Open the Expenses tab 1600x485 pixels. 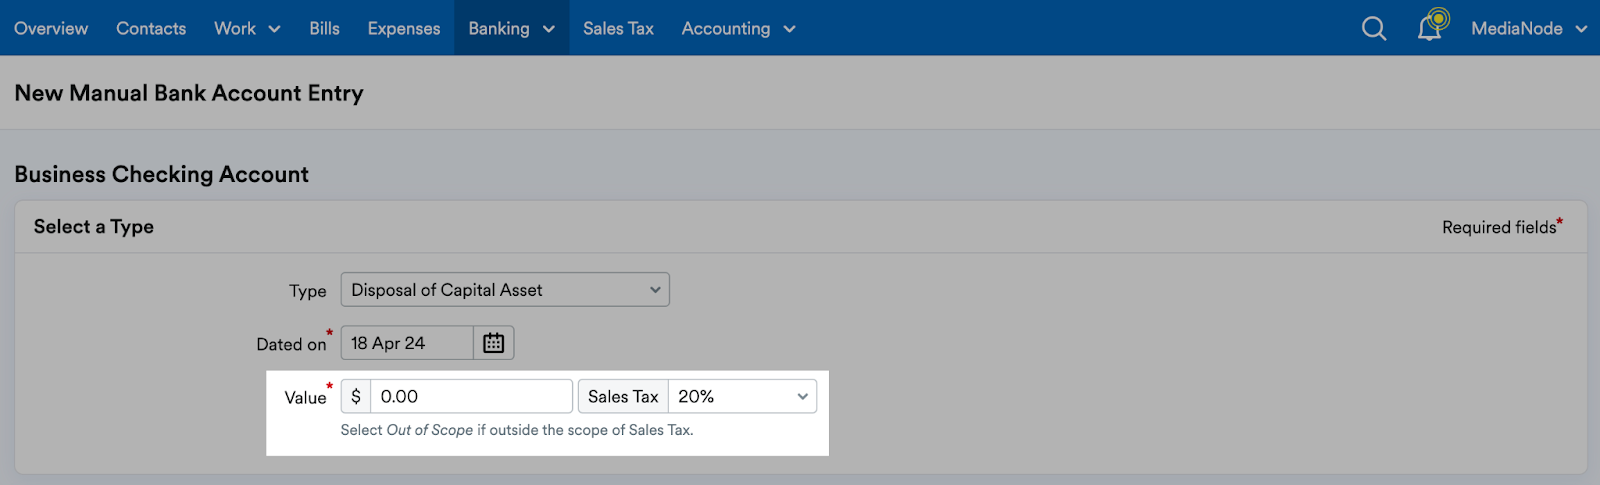click(x=404, y=28)
